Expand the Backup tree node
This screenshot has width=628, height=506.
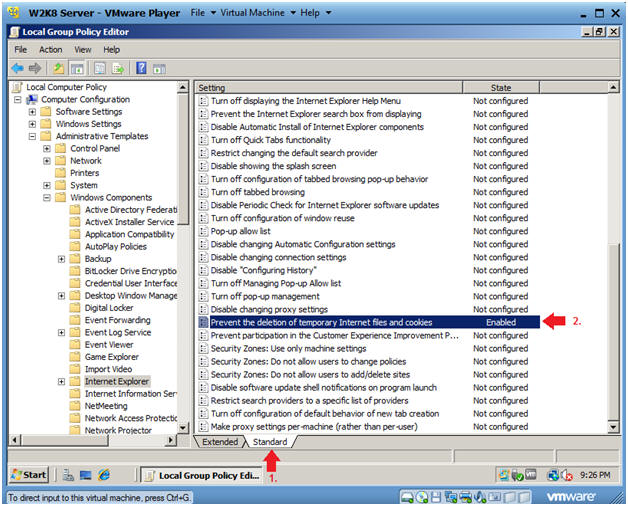pyautogui.click(x=61, y=259)
